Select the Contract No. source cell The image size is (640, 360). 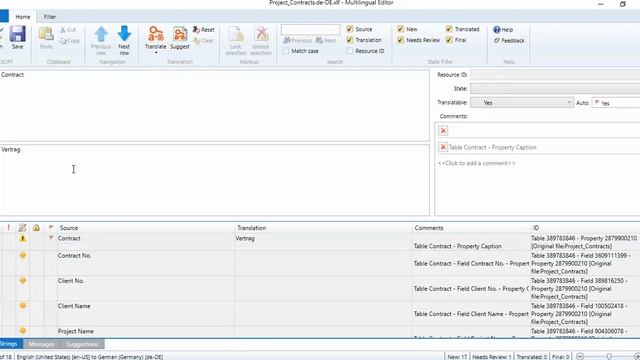click(146, 263)
